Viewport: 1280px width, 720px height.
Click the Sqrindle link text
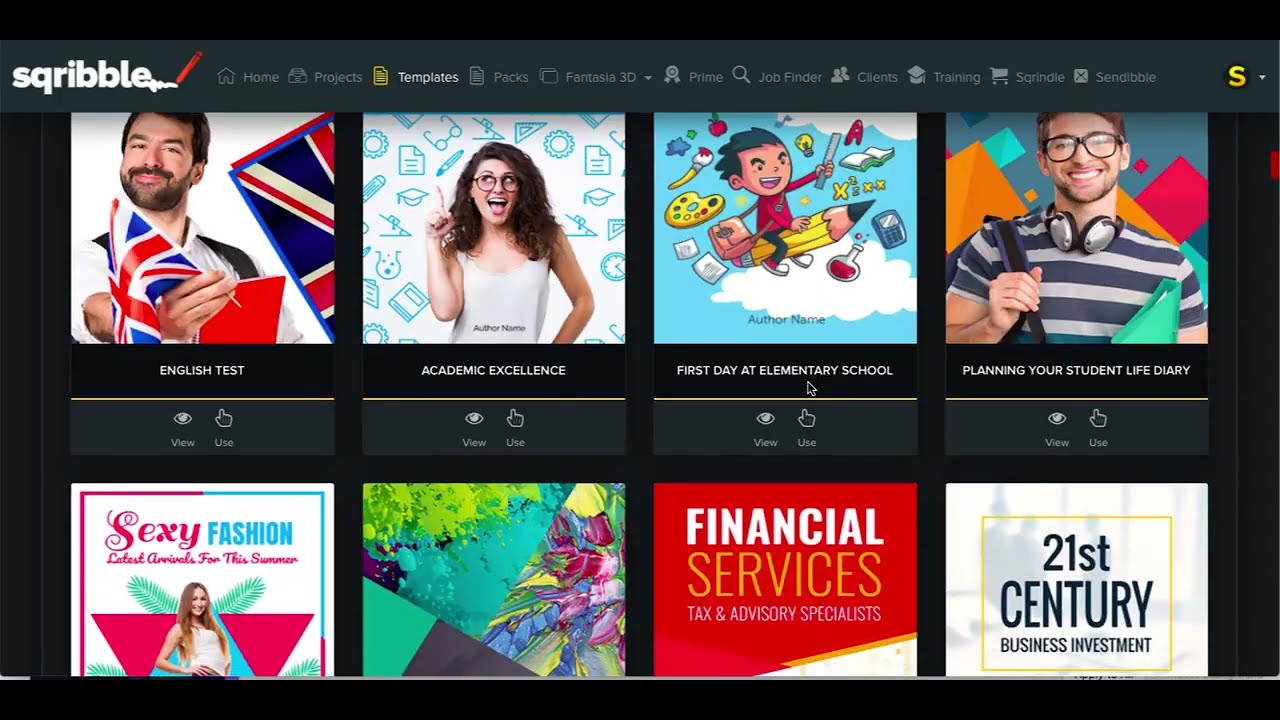(1040, 77)
